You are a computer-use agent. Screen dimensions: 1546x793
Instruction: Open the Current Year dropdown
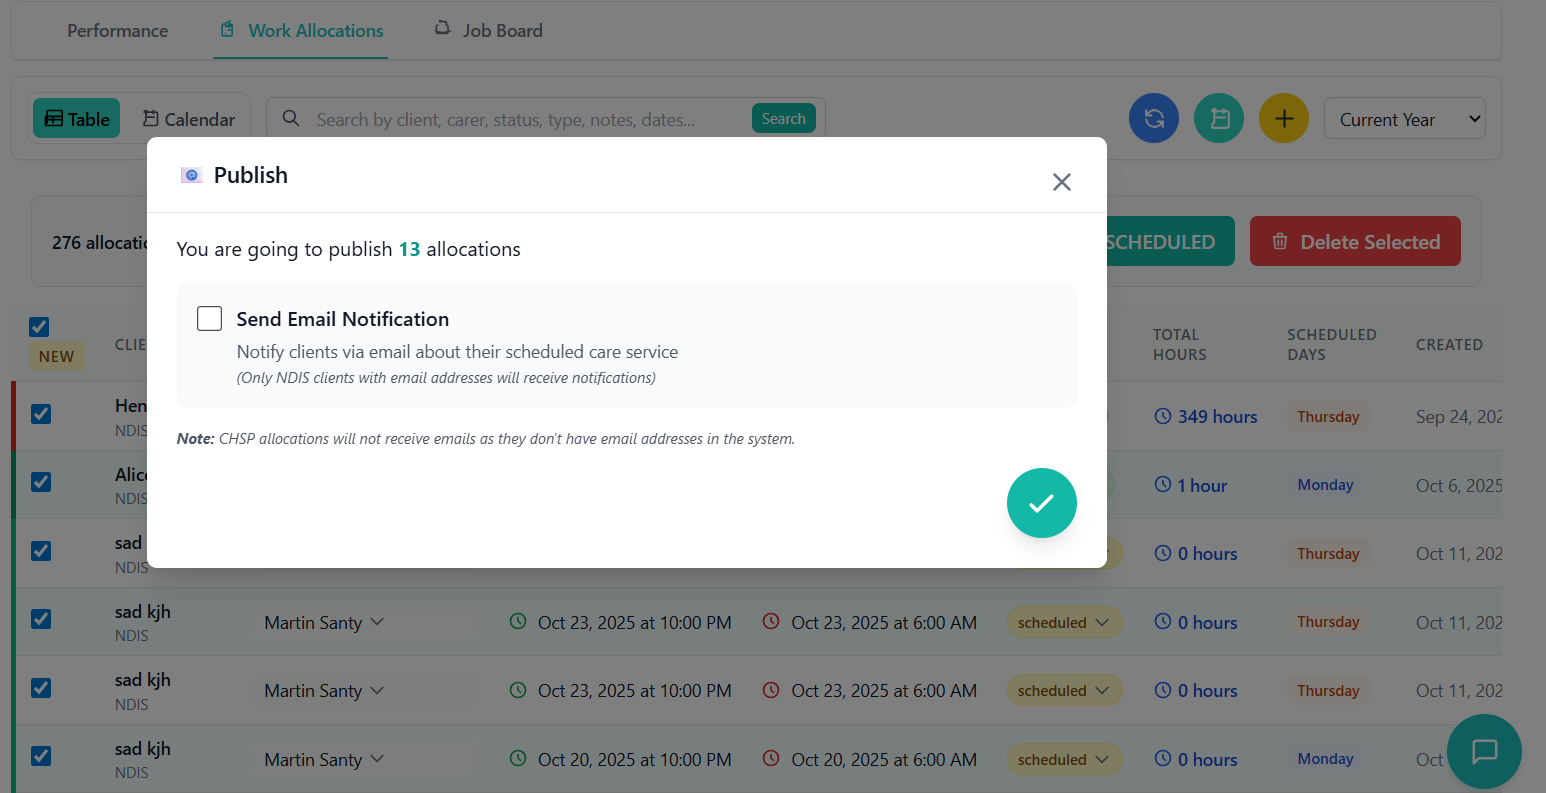(1404, 119)
